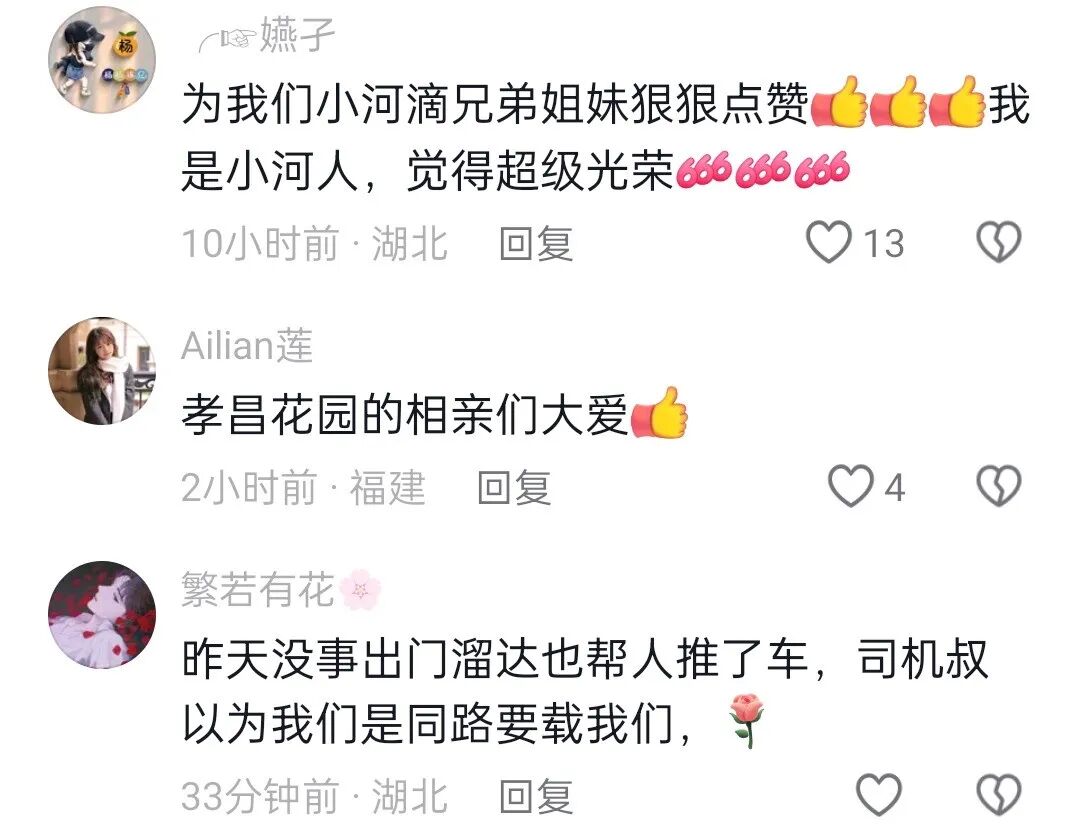Select comment text about 小河滴兄弟姐妹
Viewport: 1080px width, 825px height.
click(x=606, y=137)
